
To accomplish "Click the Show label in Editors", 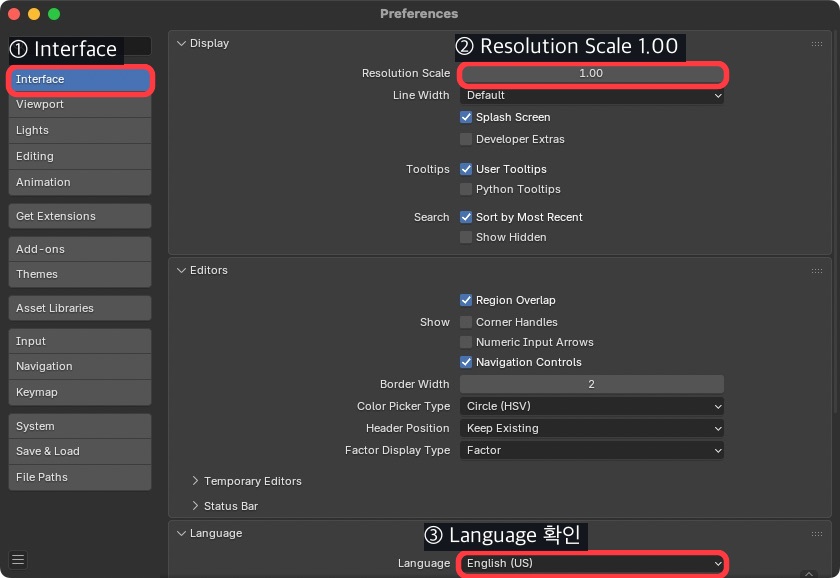I will 434,322.
